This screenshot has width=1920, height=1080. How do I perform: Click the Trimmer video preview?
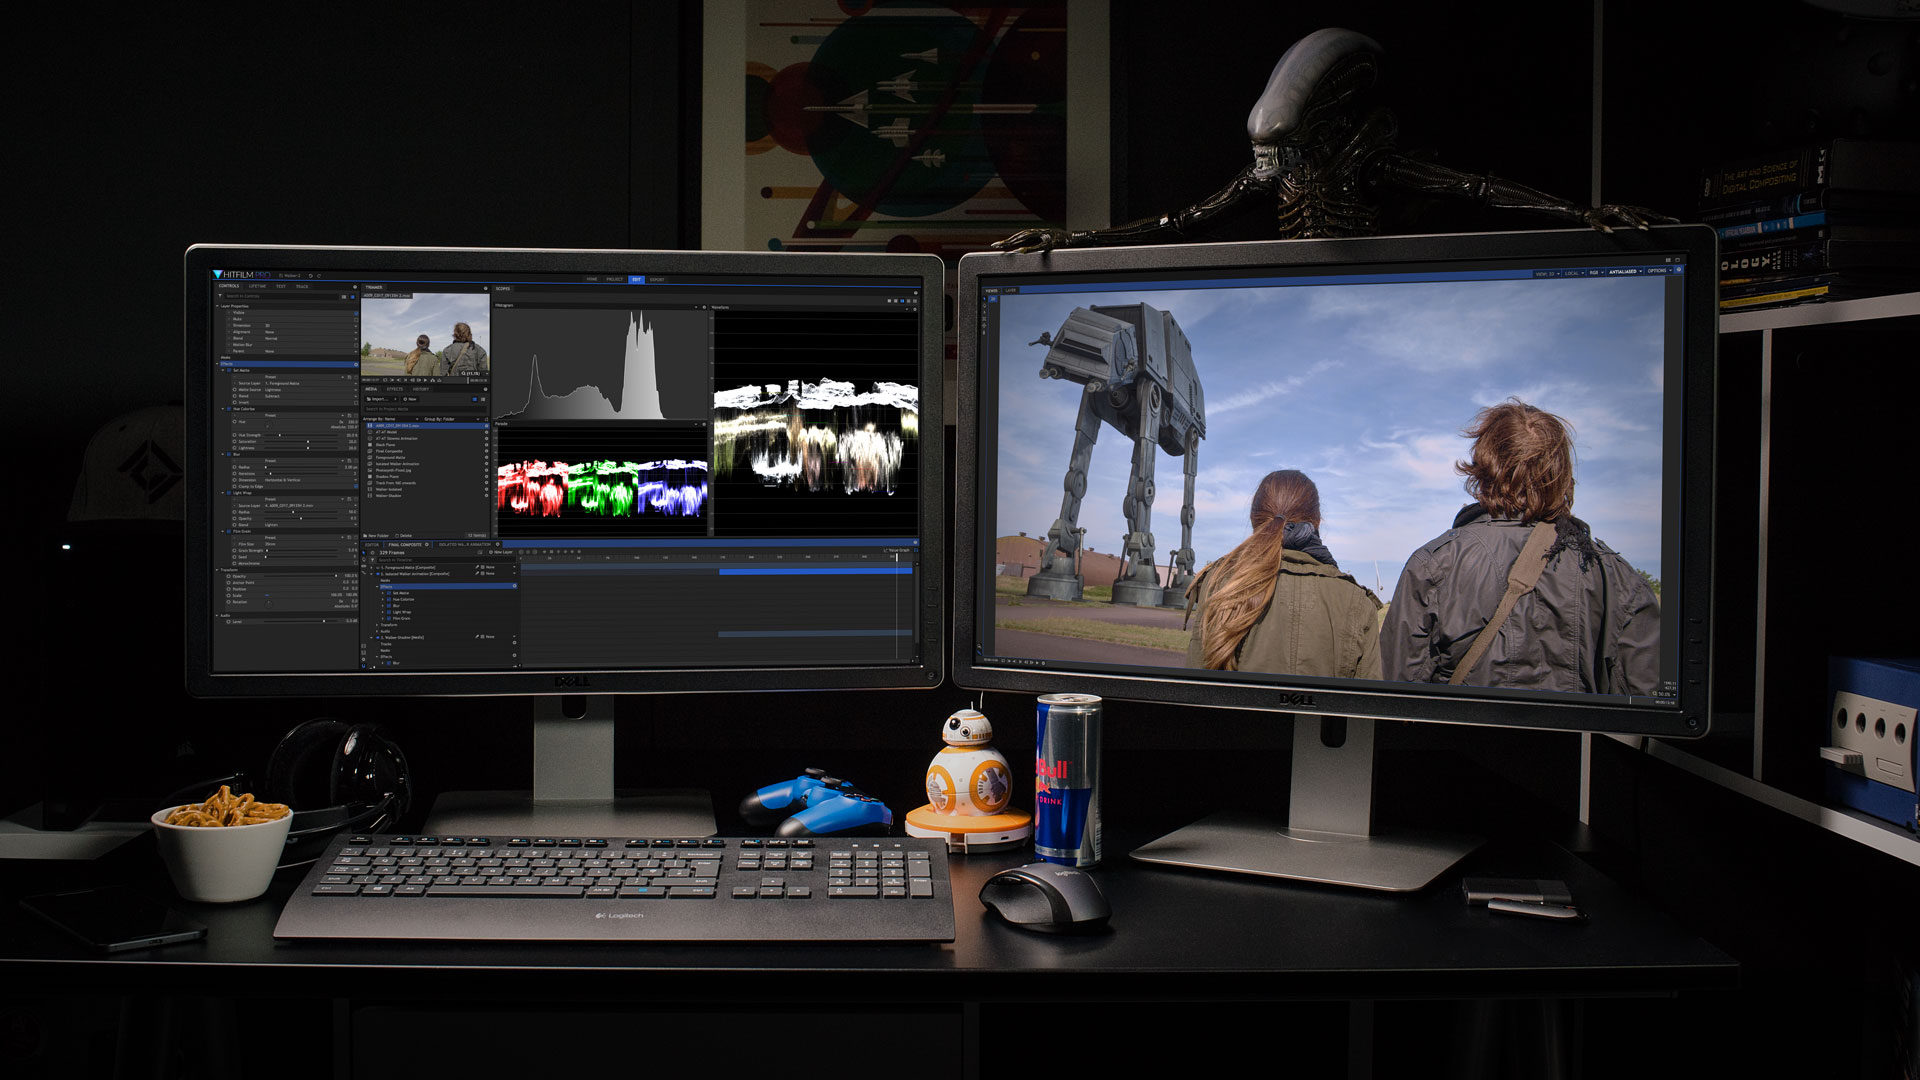click(x=425, y=334)
